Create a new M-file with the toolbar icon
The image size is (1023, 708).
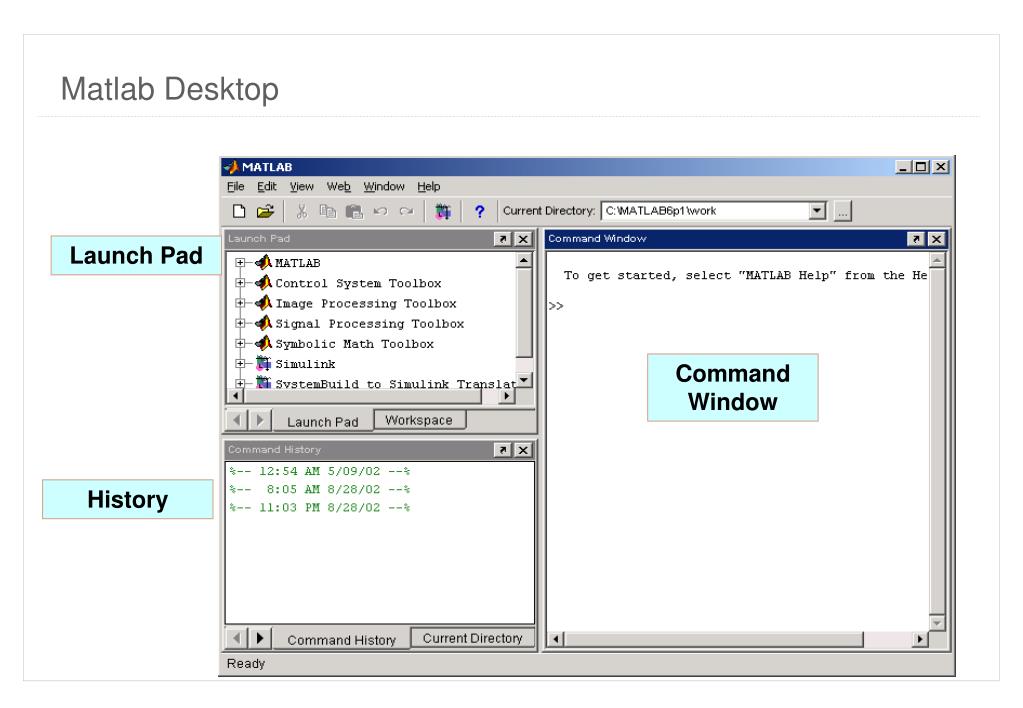[239, 211]
